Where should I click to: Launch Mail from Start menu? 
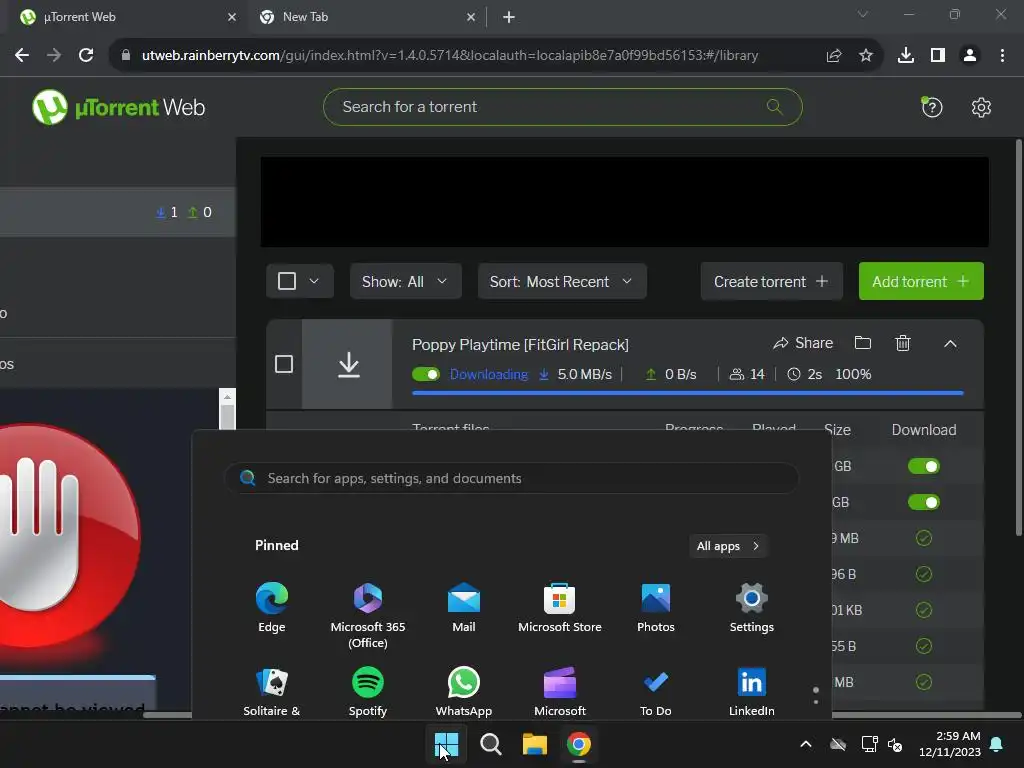[464, 607]
